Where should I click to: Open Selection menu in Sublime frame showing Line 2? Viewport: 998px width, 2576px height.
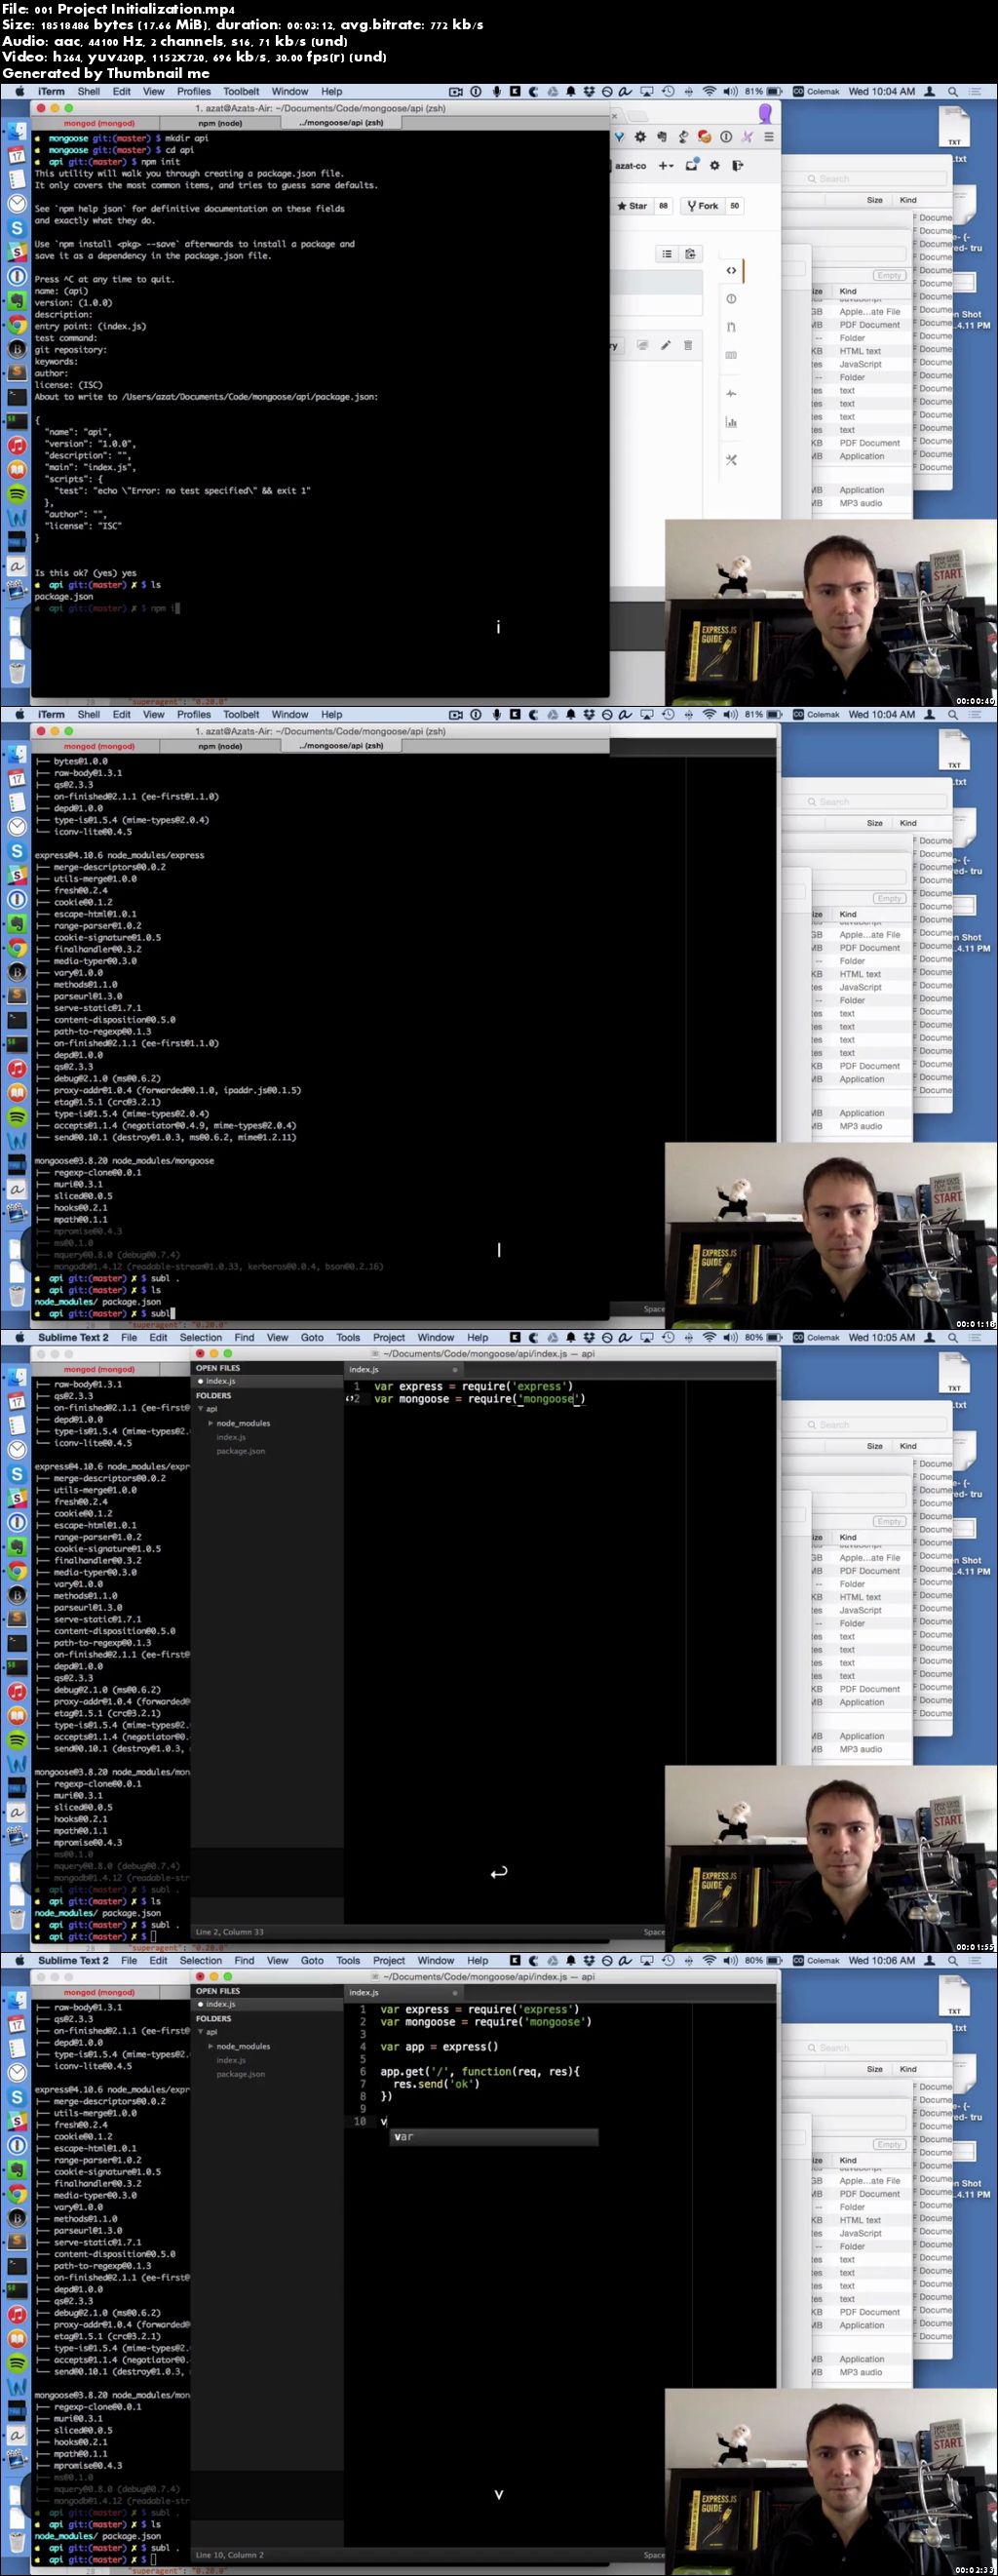[x=201, y=1337]
